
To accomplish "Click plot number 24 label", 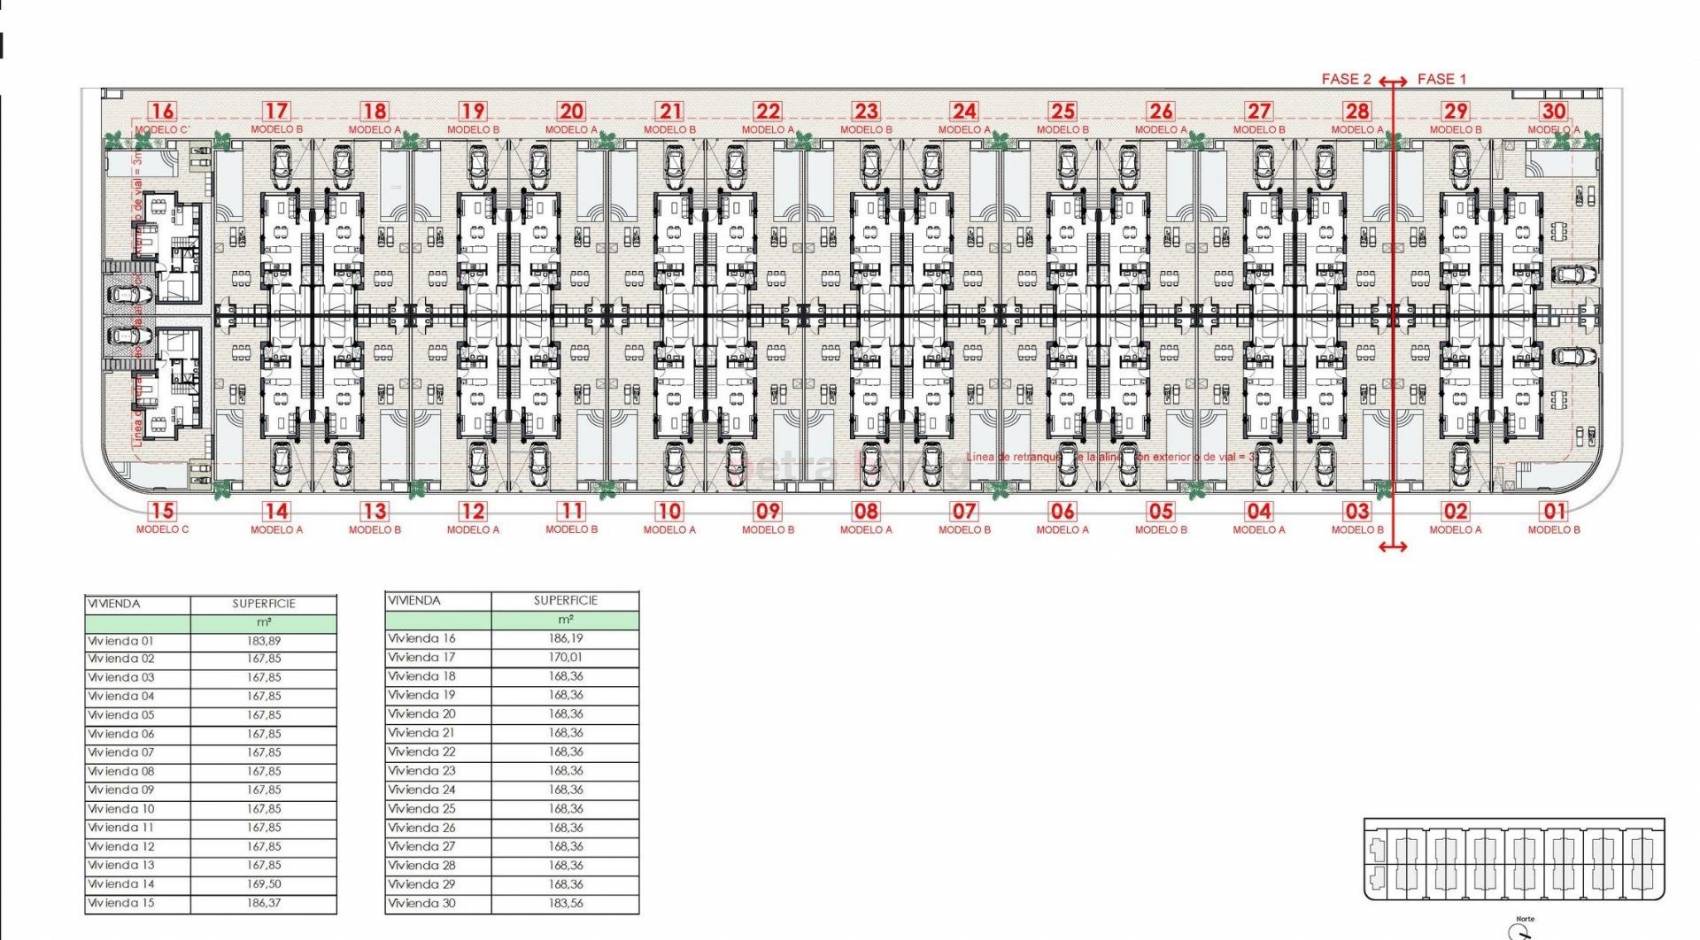I will [x=964, y=111].
